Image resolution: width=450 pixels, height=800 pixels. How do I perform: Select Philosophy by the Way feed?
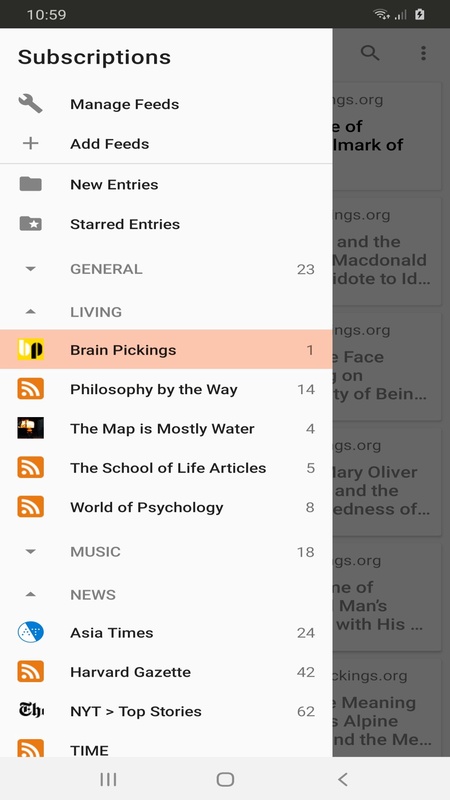tap(166, 389)
